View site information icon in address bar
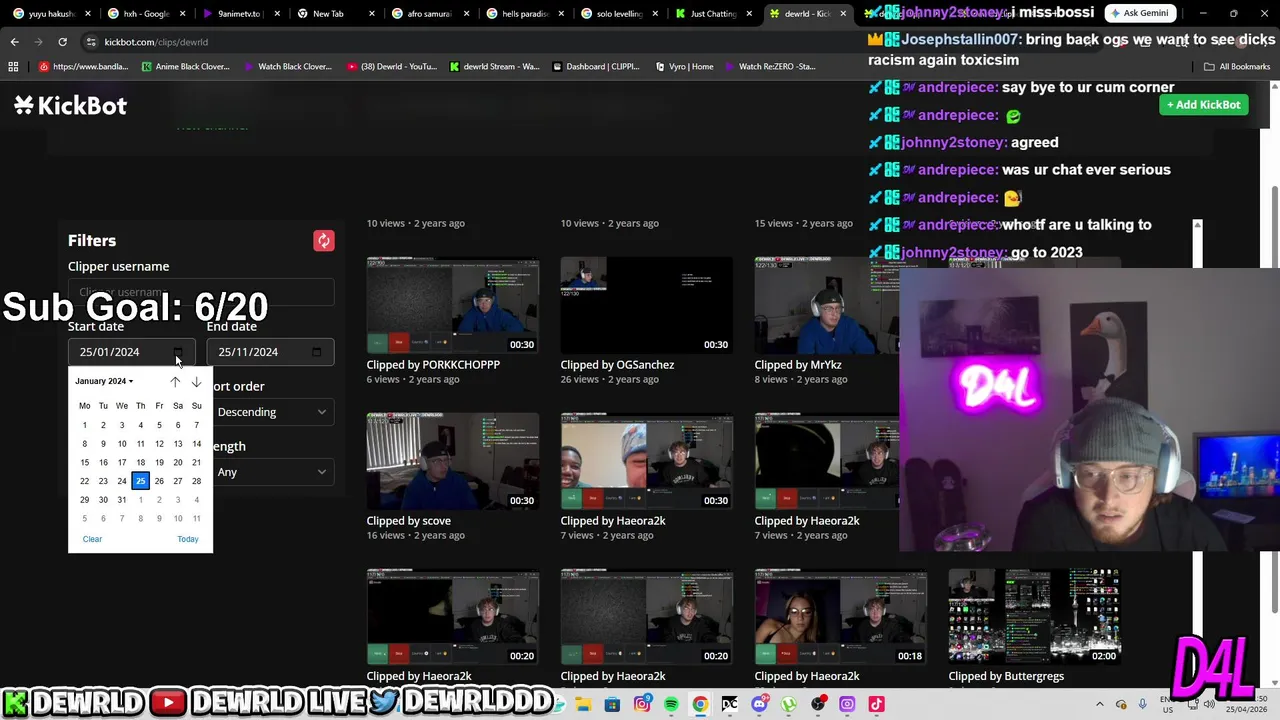The image size is (1280, 720). 91,42
